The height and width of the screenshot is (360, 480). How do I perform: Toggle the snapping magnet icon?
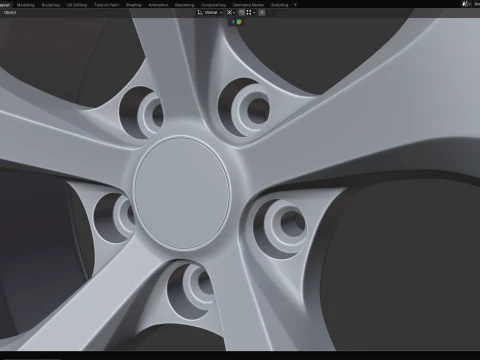coord(242,13)
